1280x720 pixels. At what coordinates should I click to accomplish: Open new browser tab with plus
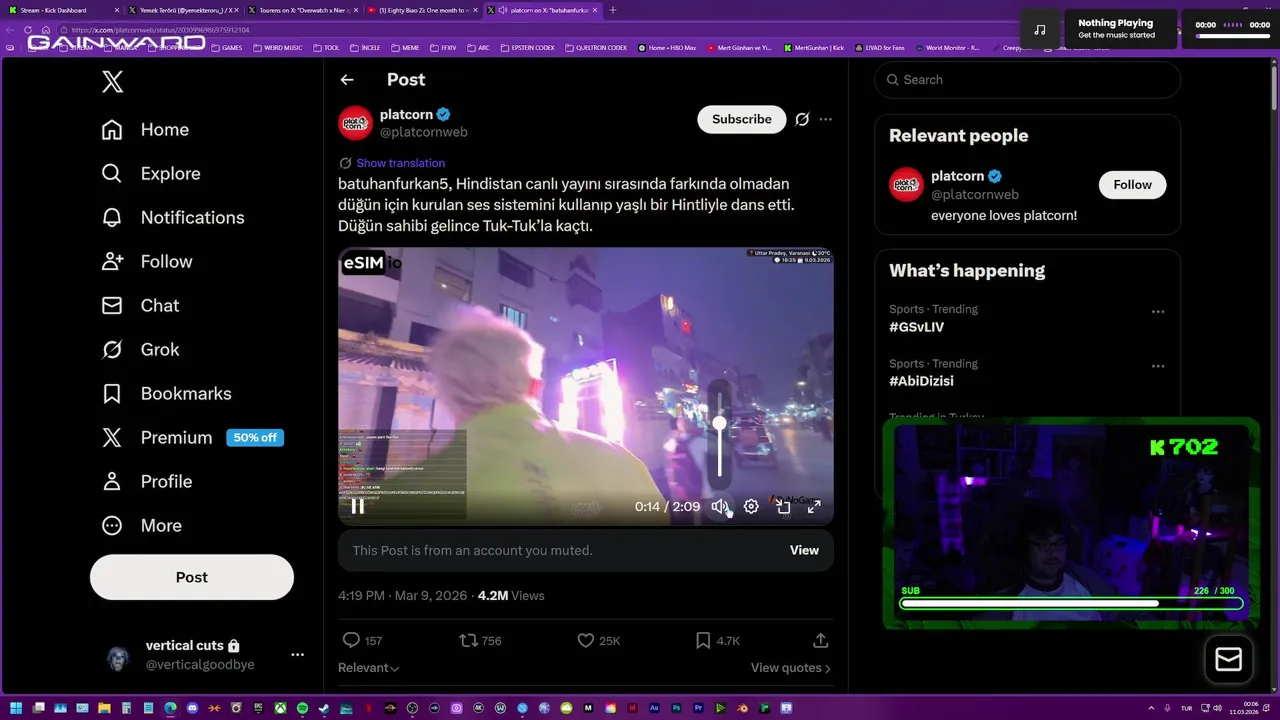(613, 10)
